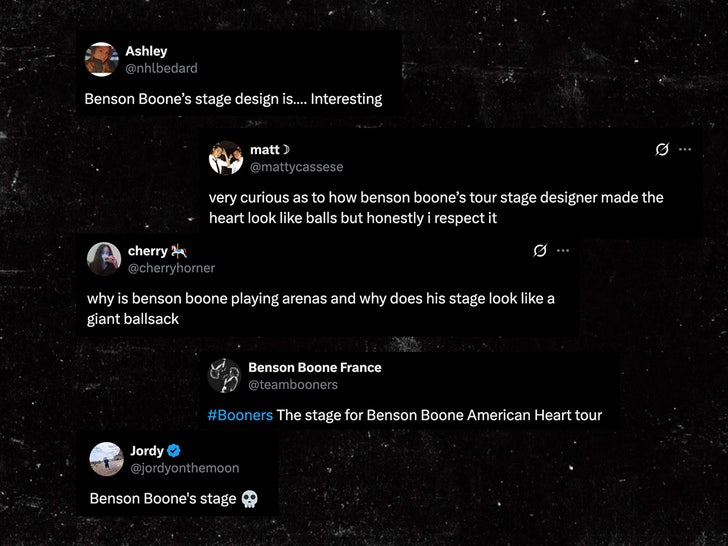Screen dimensions: 728x546
Task: Open the @teambooners handle
Action: (293, 384)
